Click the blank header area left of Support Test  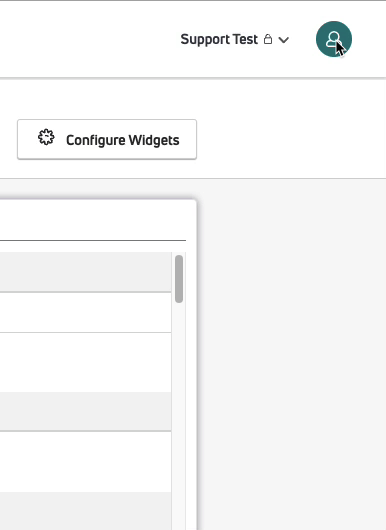[88, 39]
